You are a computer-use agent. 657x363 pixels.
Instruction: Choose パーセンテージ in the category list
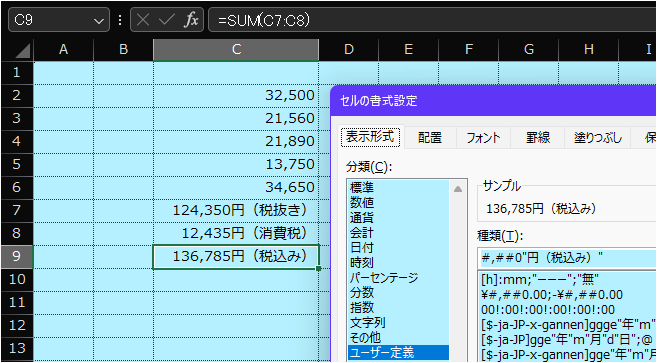[x=398, y=277]
